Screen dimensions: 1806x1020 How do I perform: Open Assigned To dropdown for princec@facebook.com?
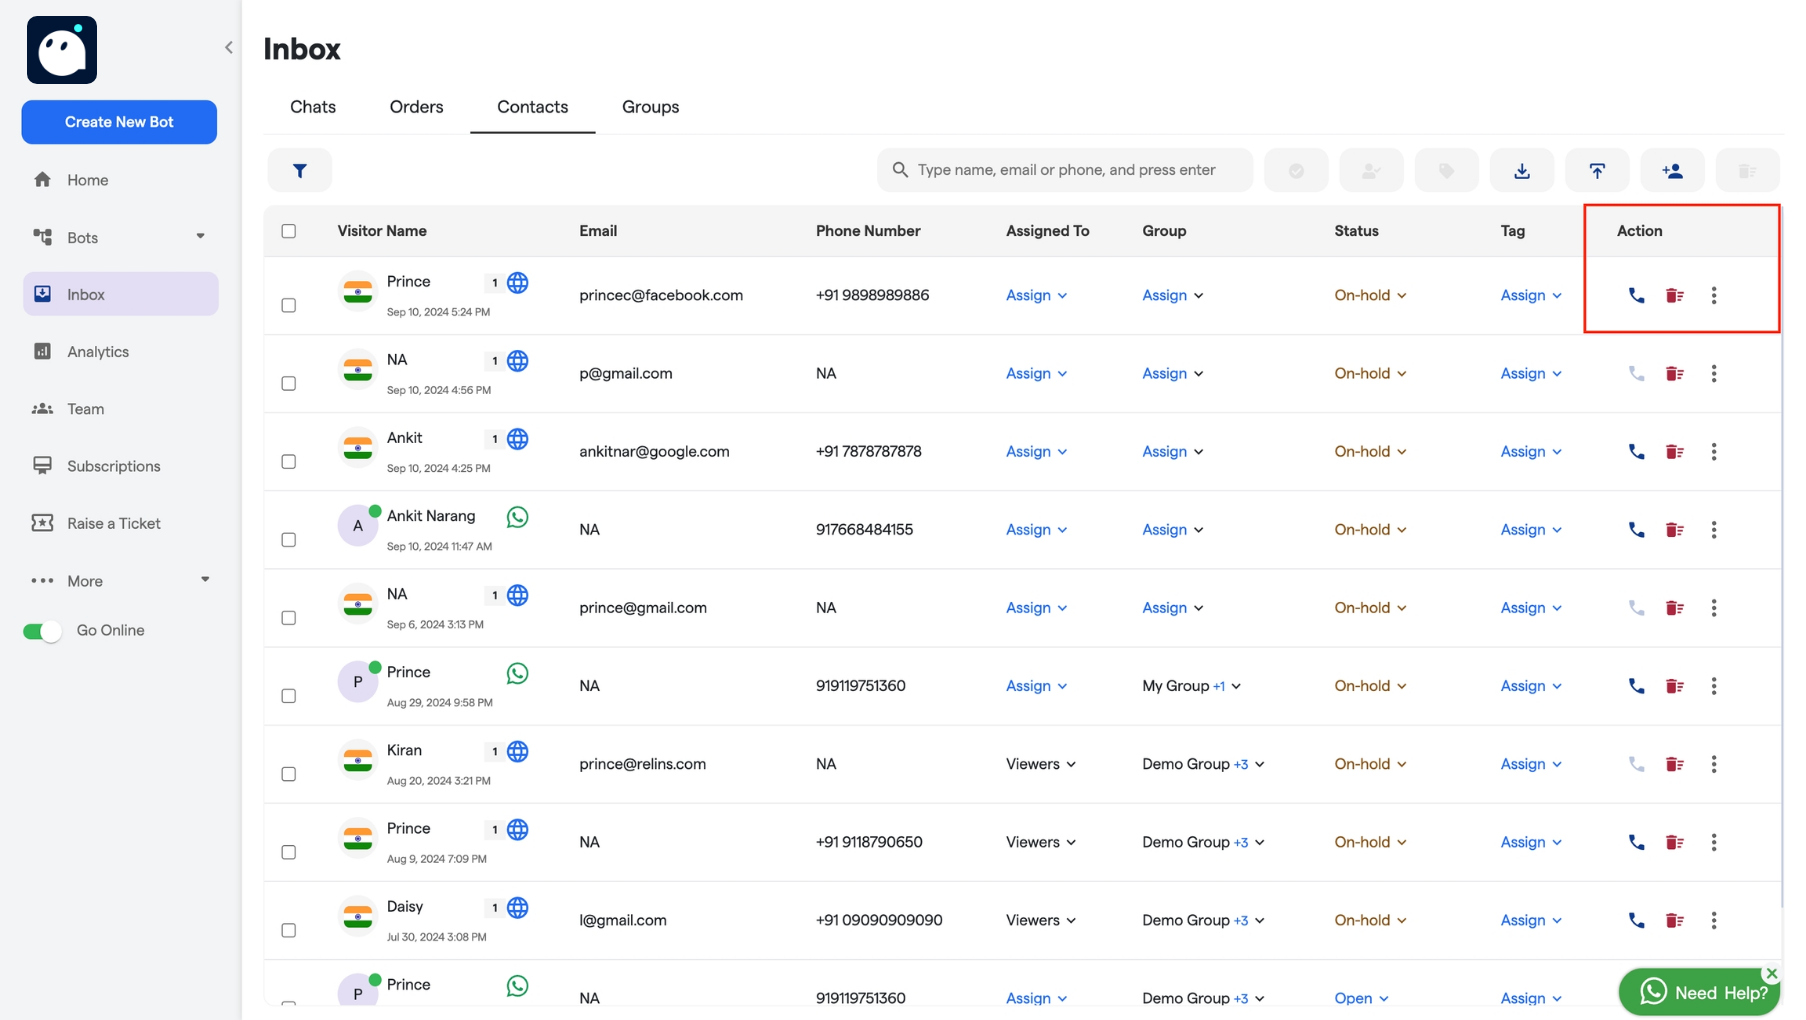click(1037, 295)
